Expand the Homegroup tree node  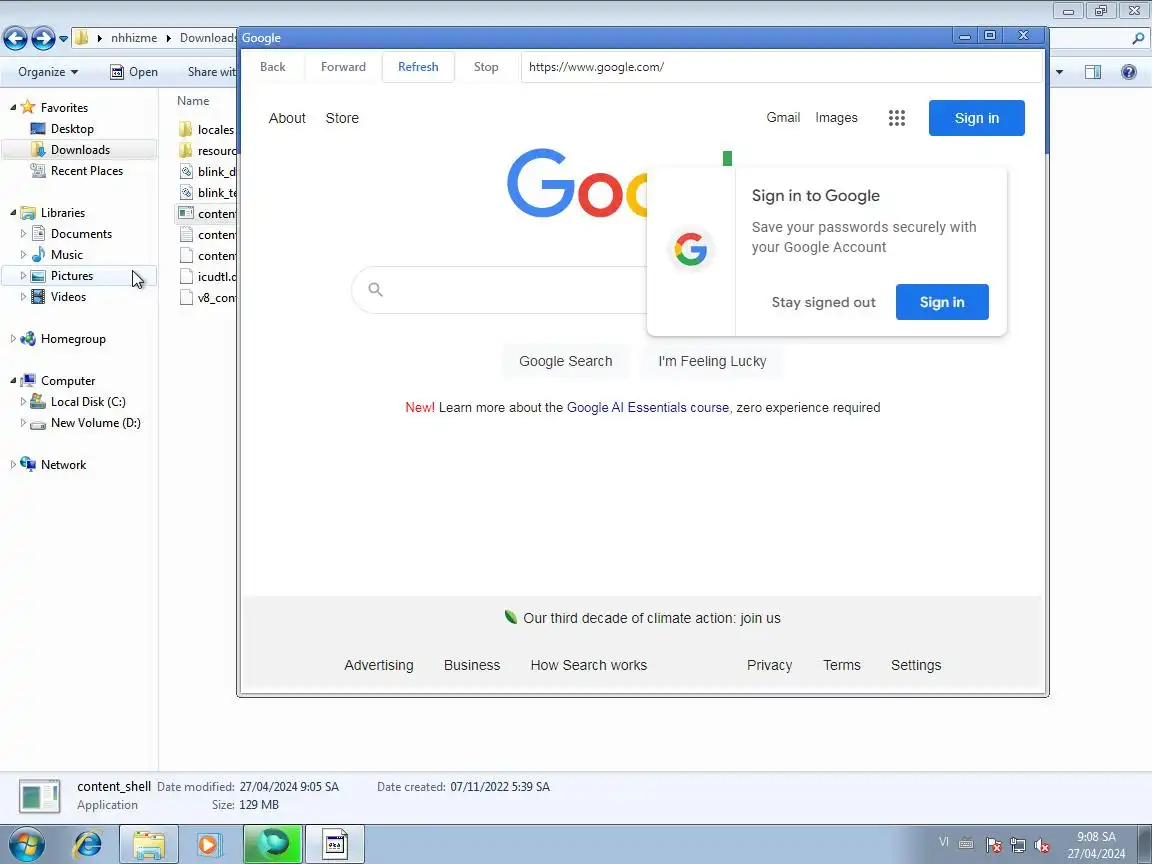12,339
